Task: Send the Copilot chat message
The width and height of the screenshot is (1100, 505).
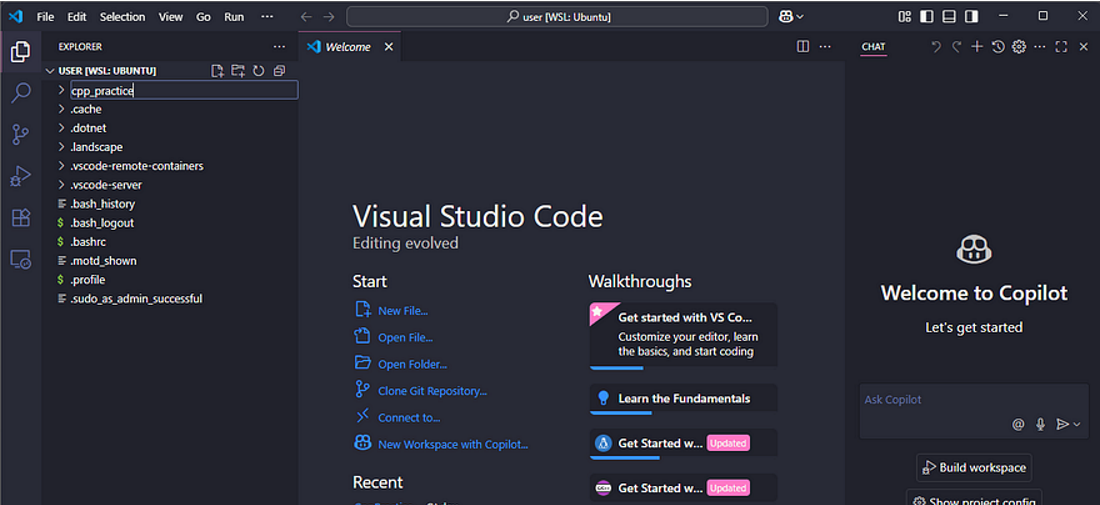Action: (x=1063, y=424)
